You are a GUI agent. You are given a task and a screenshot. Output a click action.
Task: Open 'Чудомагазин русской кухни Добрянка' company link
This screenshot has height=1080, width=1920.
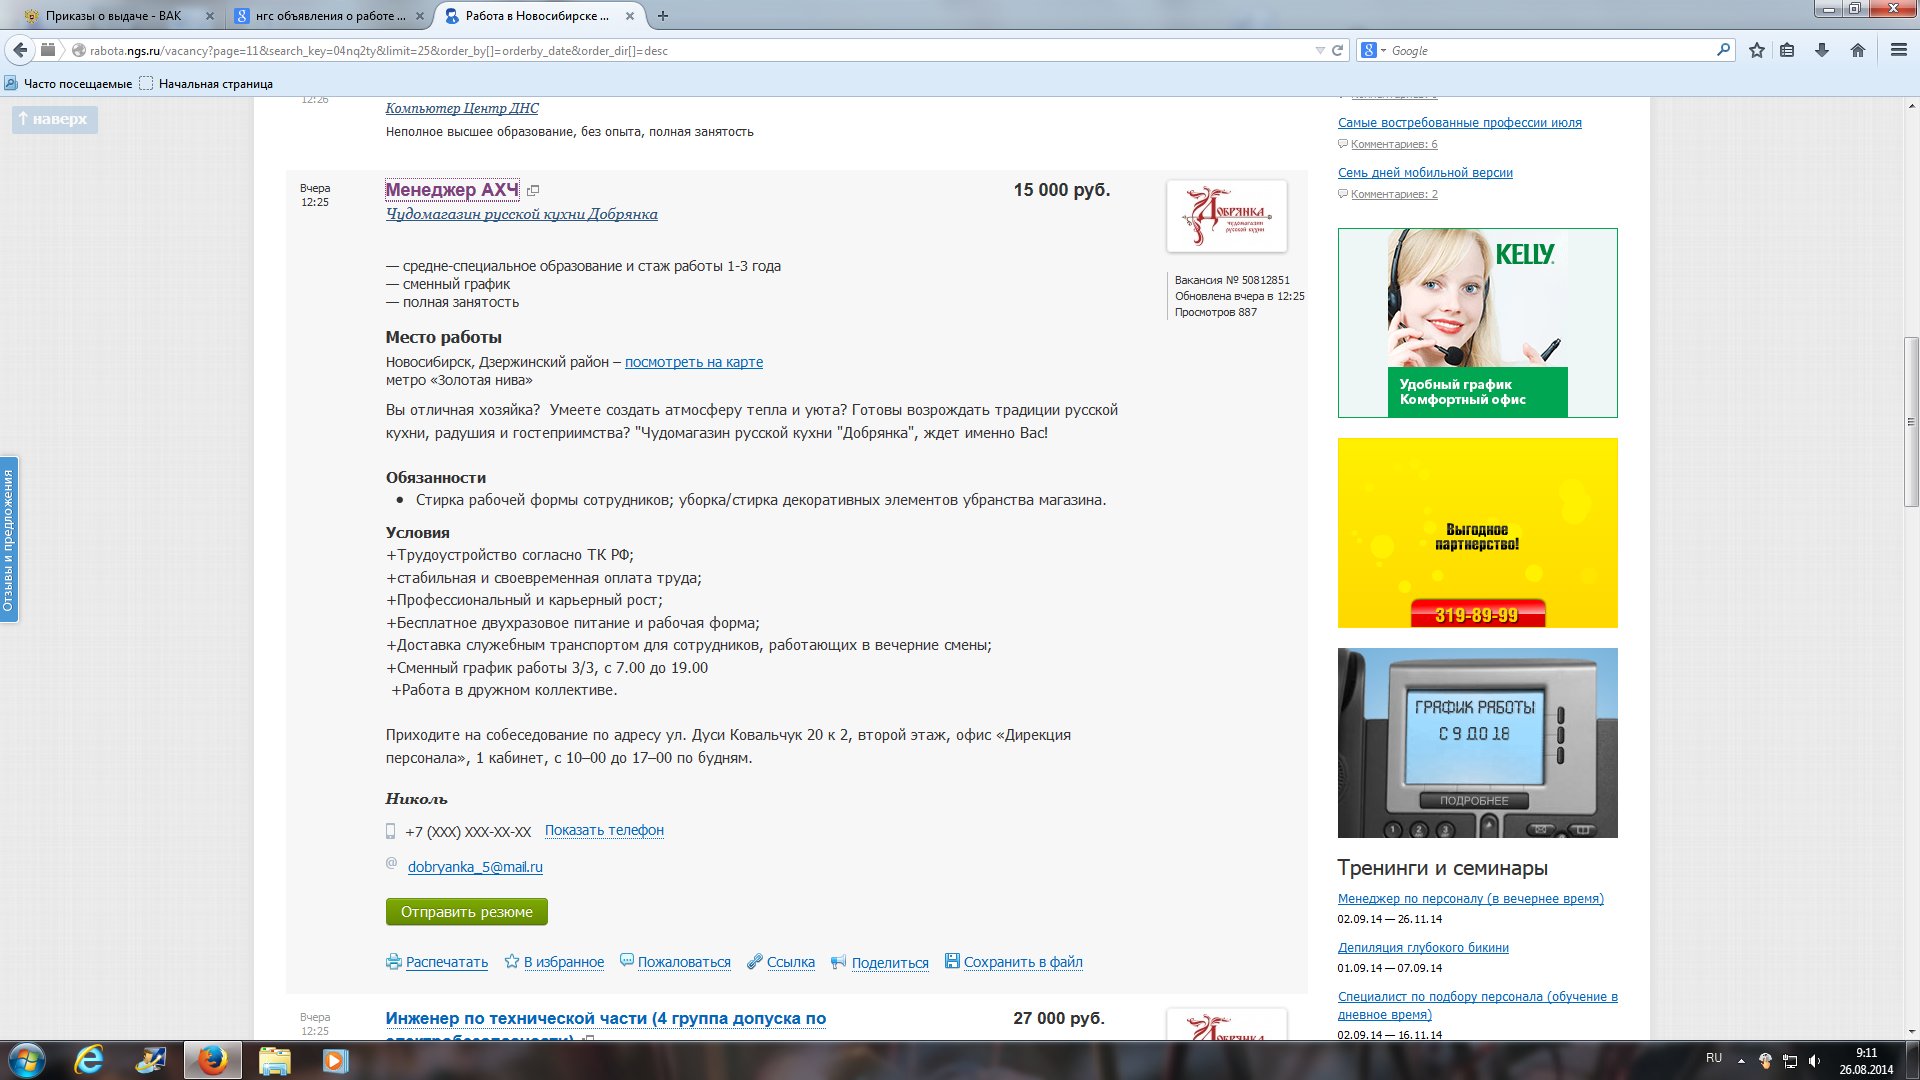tap(522, 214)
